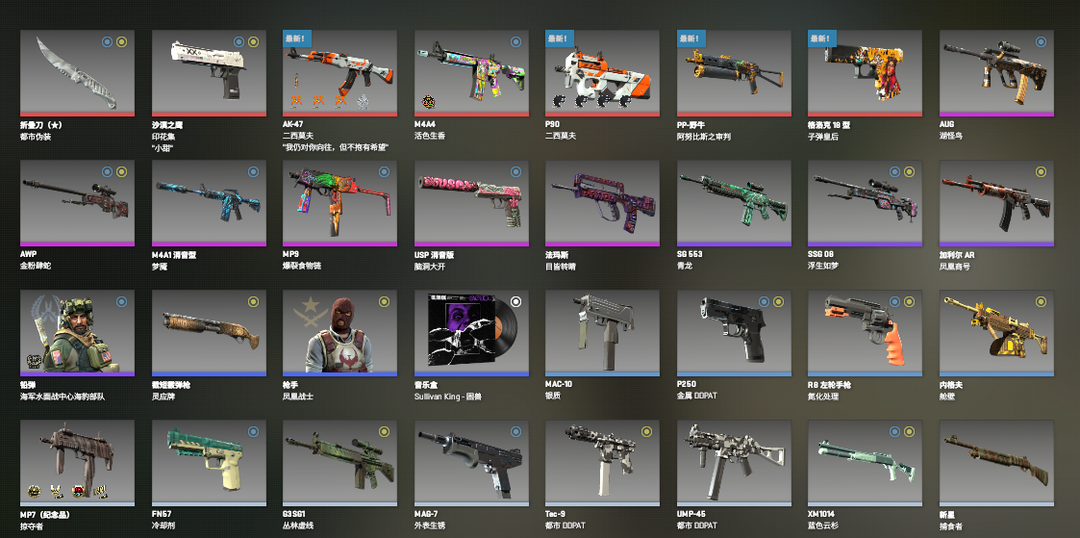
Task: Click the sticker on M4A4 活色生香
Action: pyautogui.click(x=428, y=102)
